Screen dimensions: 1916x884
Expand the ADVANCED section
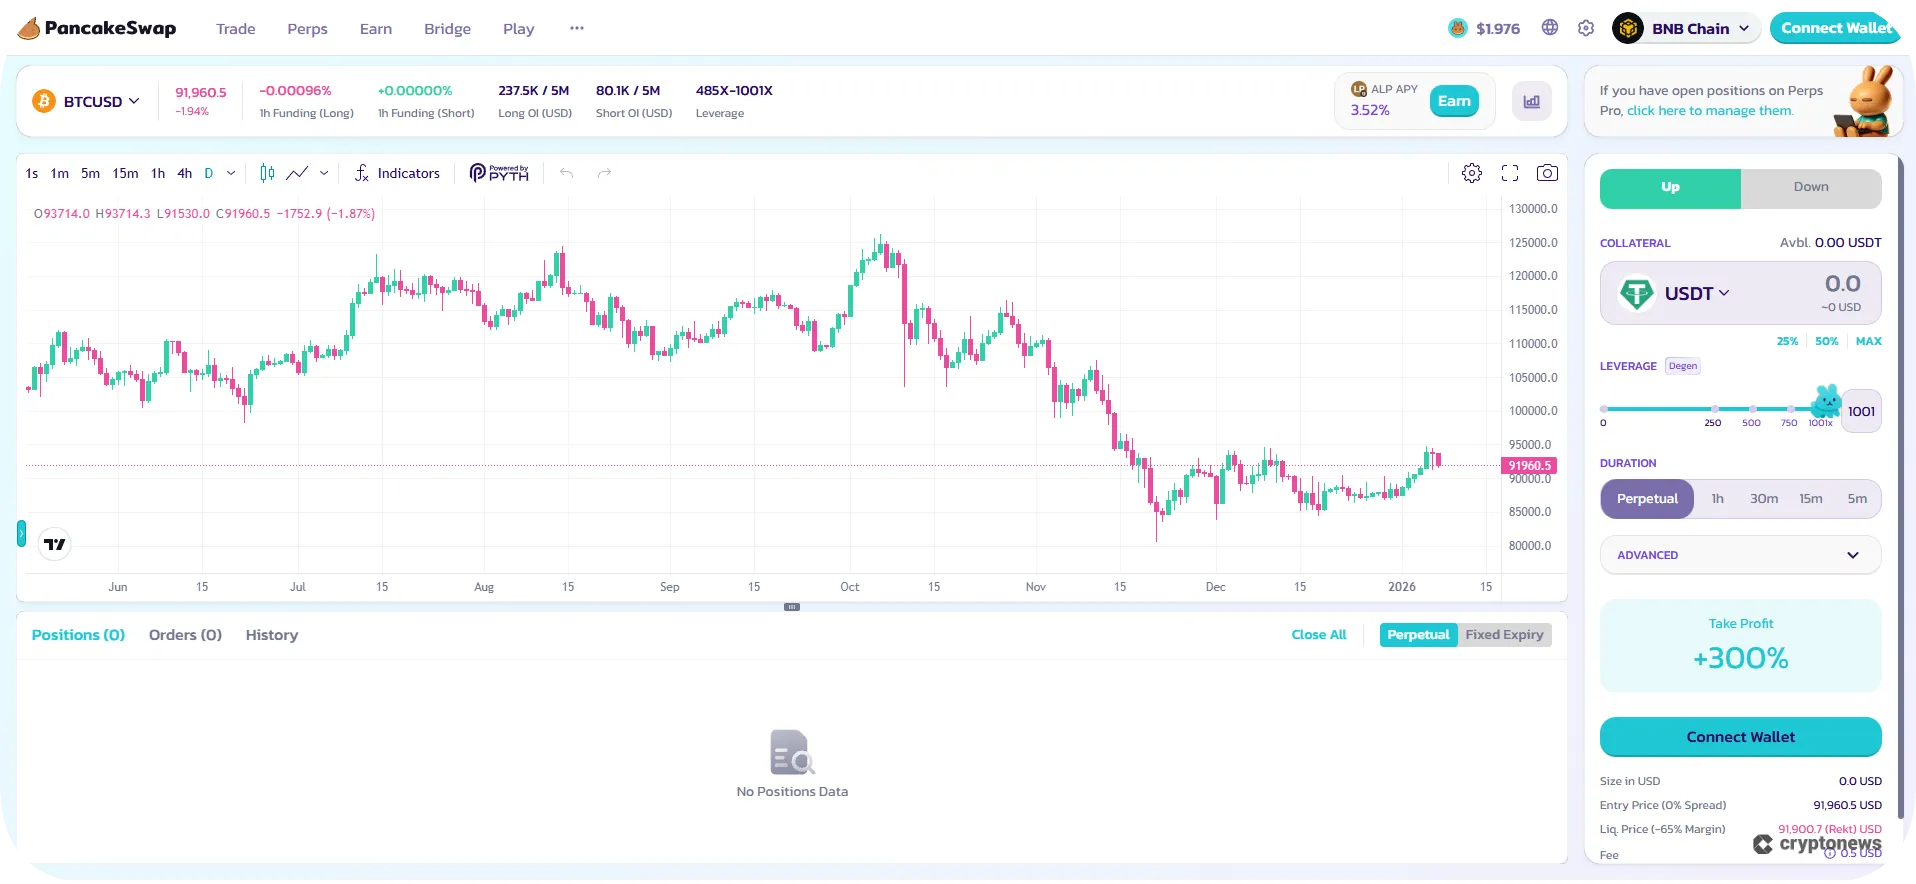click(1741, 555)
